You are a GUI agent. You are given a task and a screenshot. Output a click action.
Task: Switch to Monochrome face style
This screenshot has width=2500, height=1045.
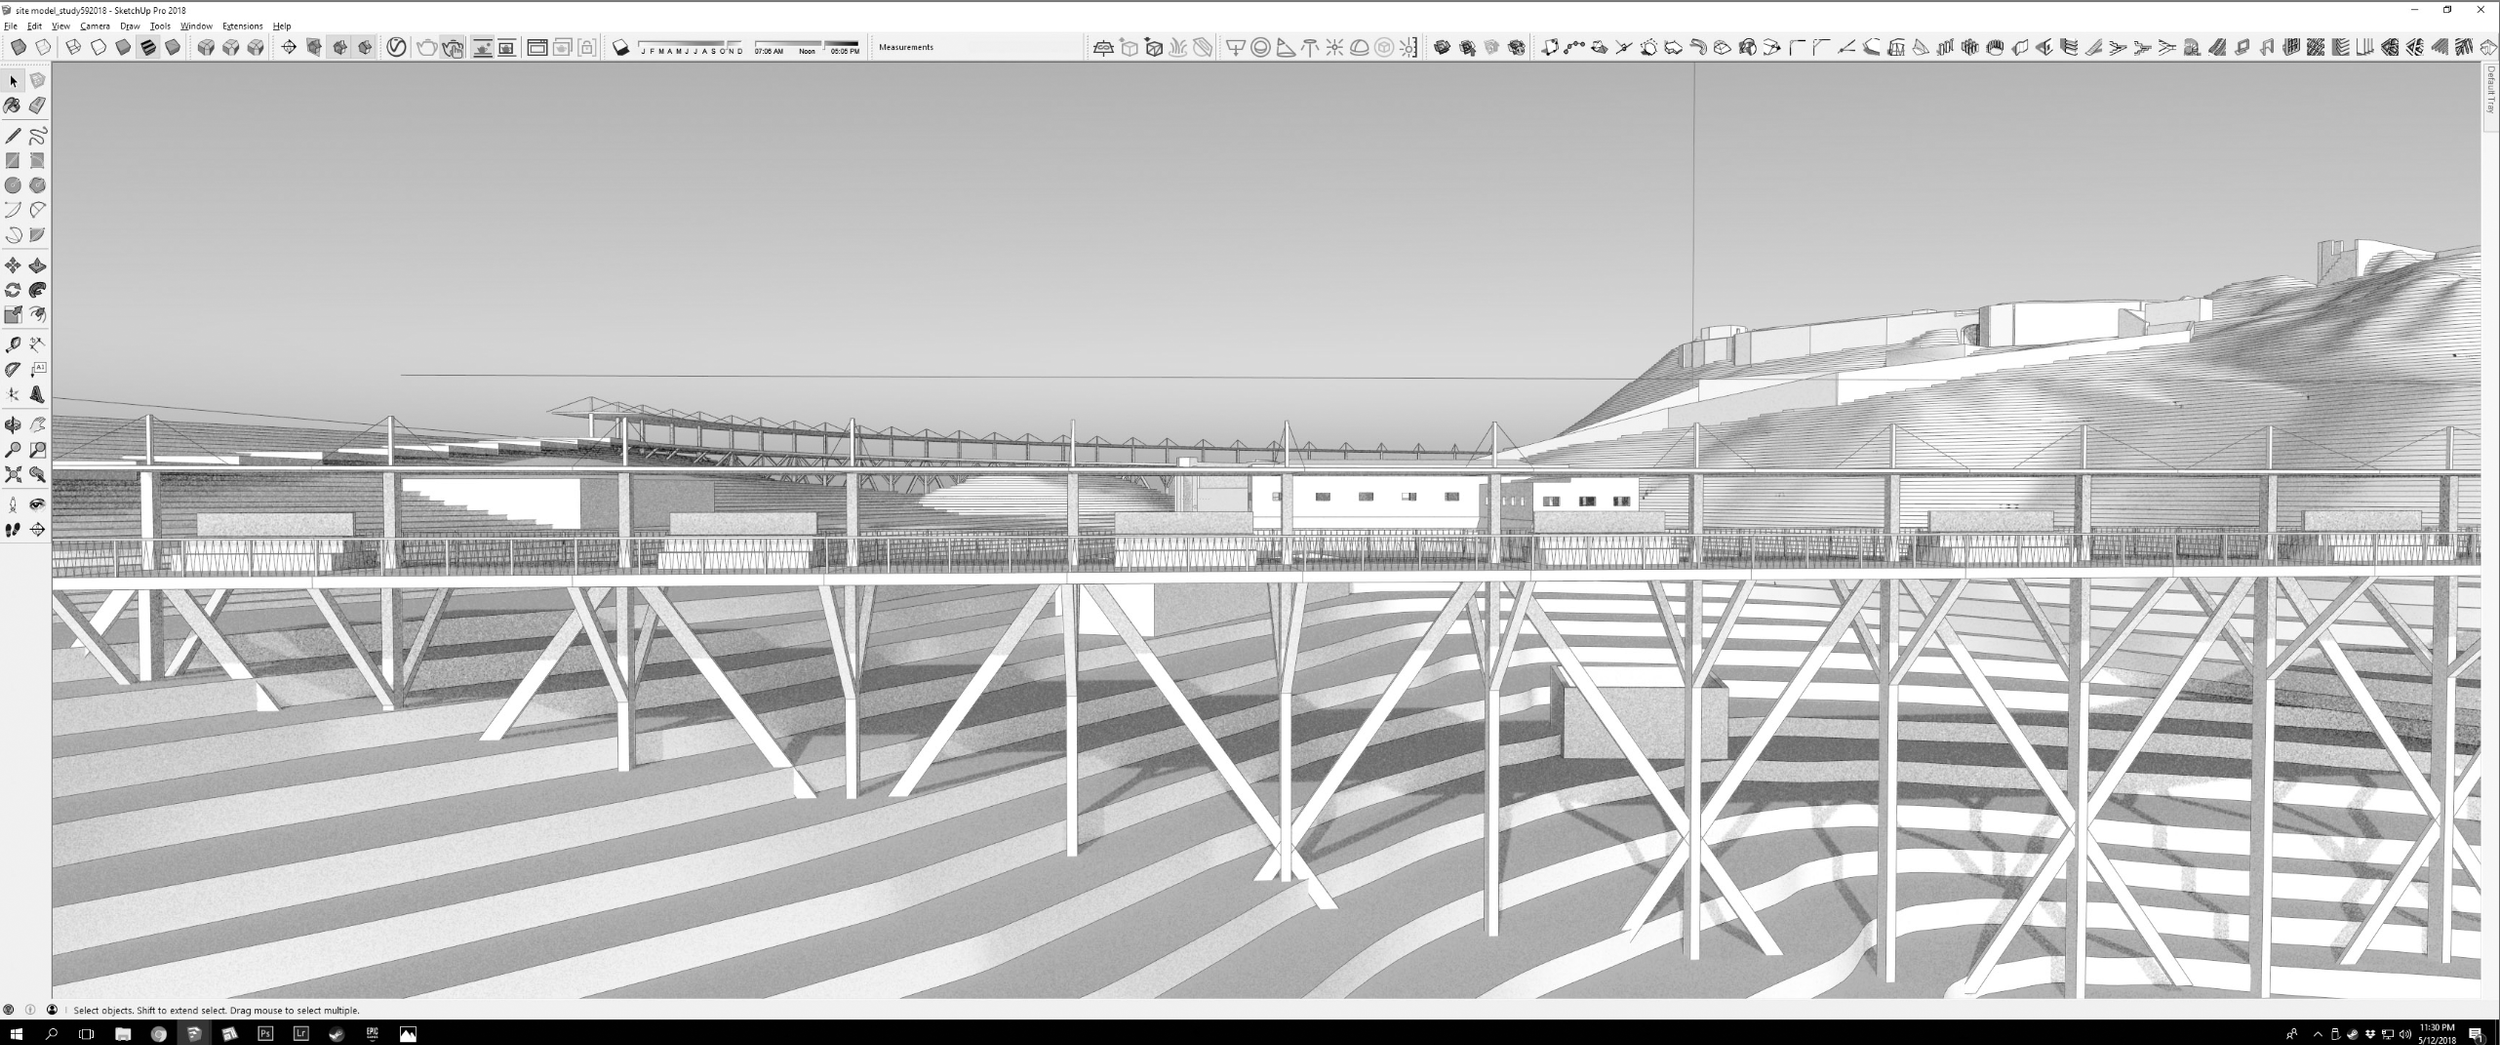point(173,47)
